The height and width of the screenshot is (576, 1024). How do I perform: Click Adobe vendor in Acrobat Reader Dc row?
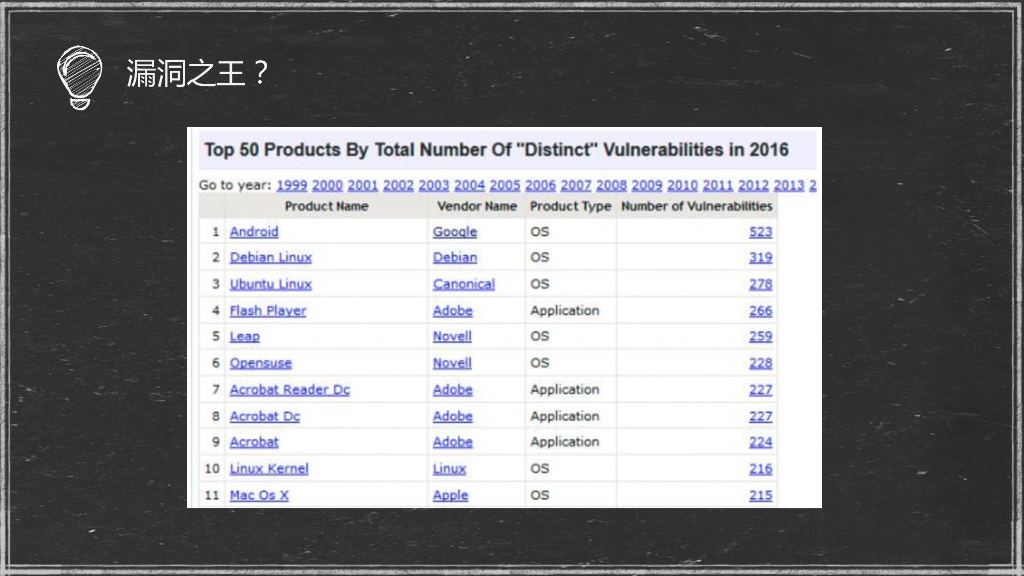[453, 390]
